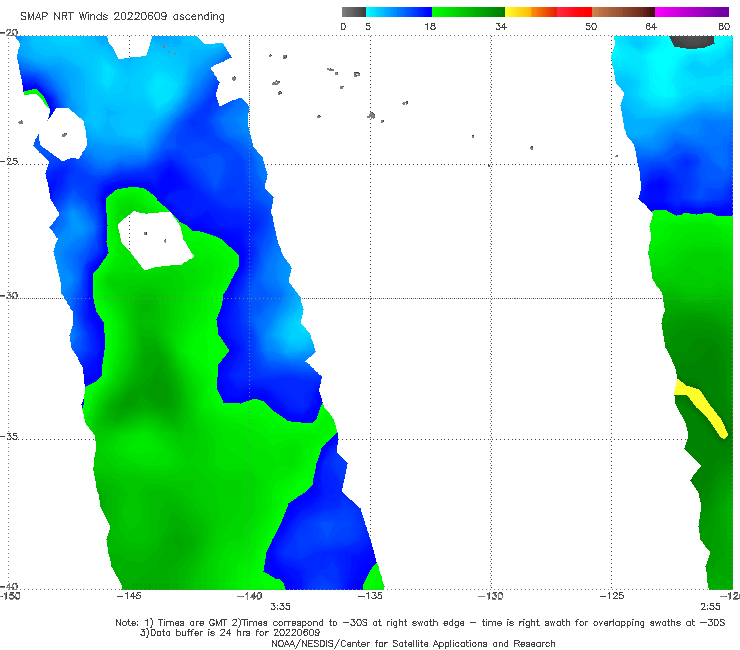
Task: Click the 'Times are GMT' note line
Action: [x=420, y=623]
